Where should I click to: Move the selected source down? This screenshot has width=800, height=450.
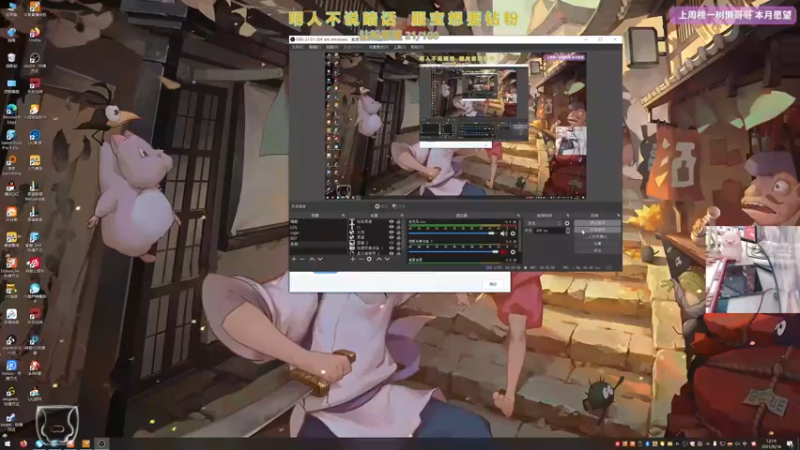click(x=387, y=259)
